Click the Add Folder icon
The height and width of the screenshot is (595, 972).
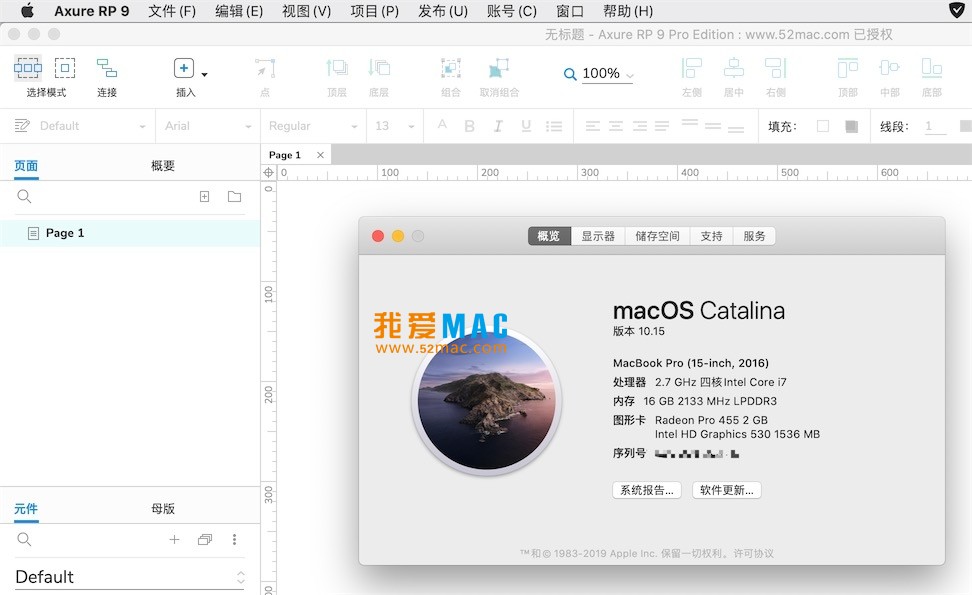click(x=234, y=196)
